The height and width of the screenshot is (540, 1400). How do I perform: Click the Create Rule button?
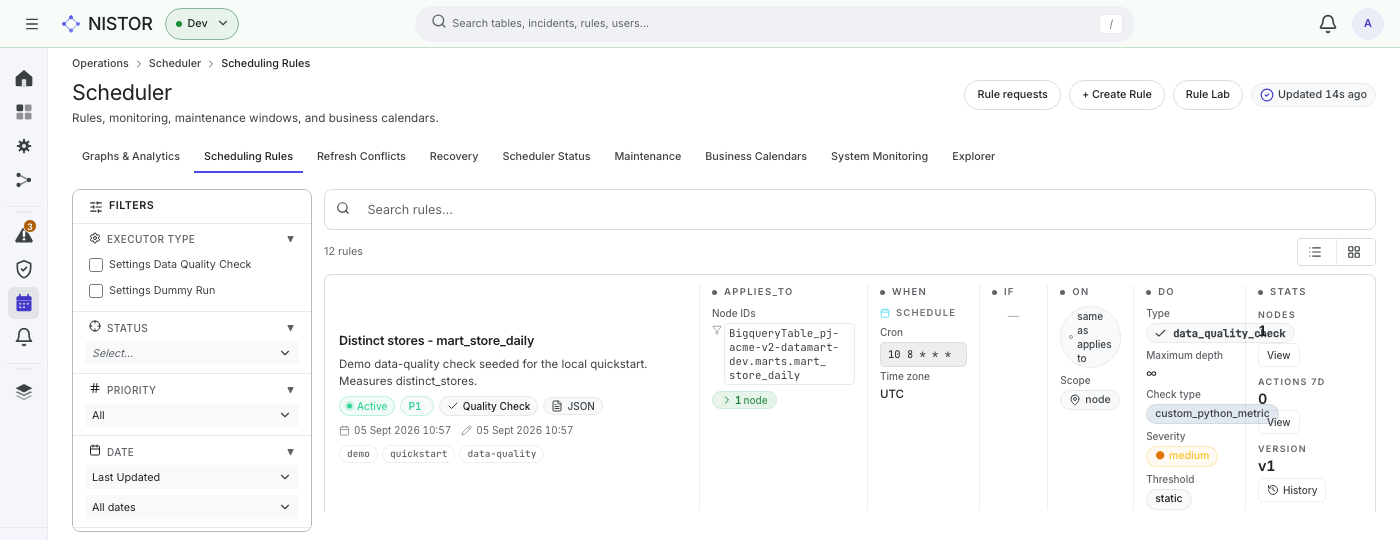[x=1117, y=94]
